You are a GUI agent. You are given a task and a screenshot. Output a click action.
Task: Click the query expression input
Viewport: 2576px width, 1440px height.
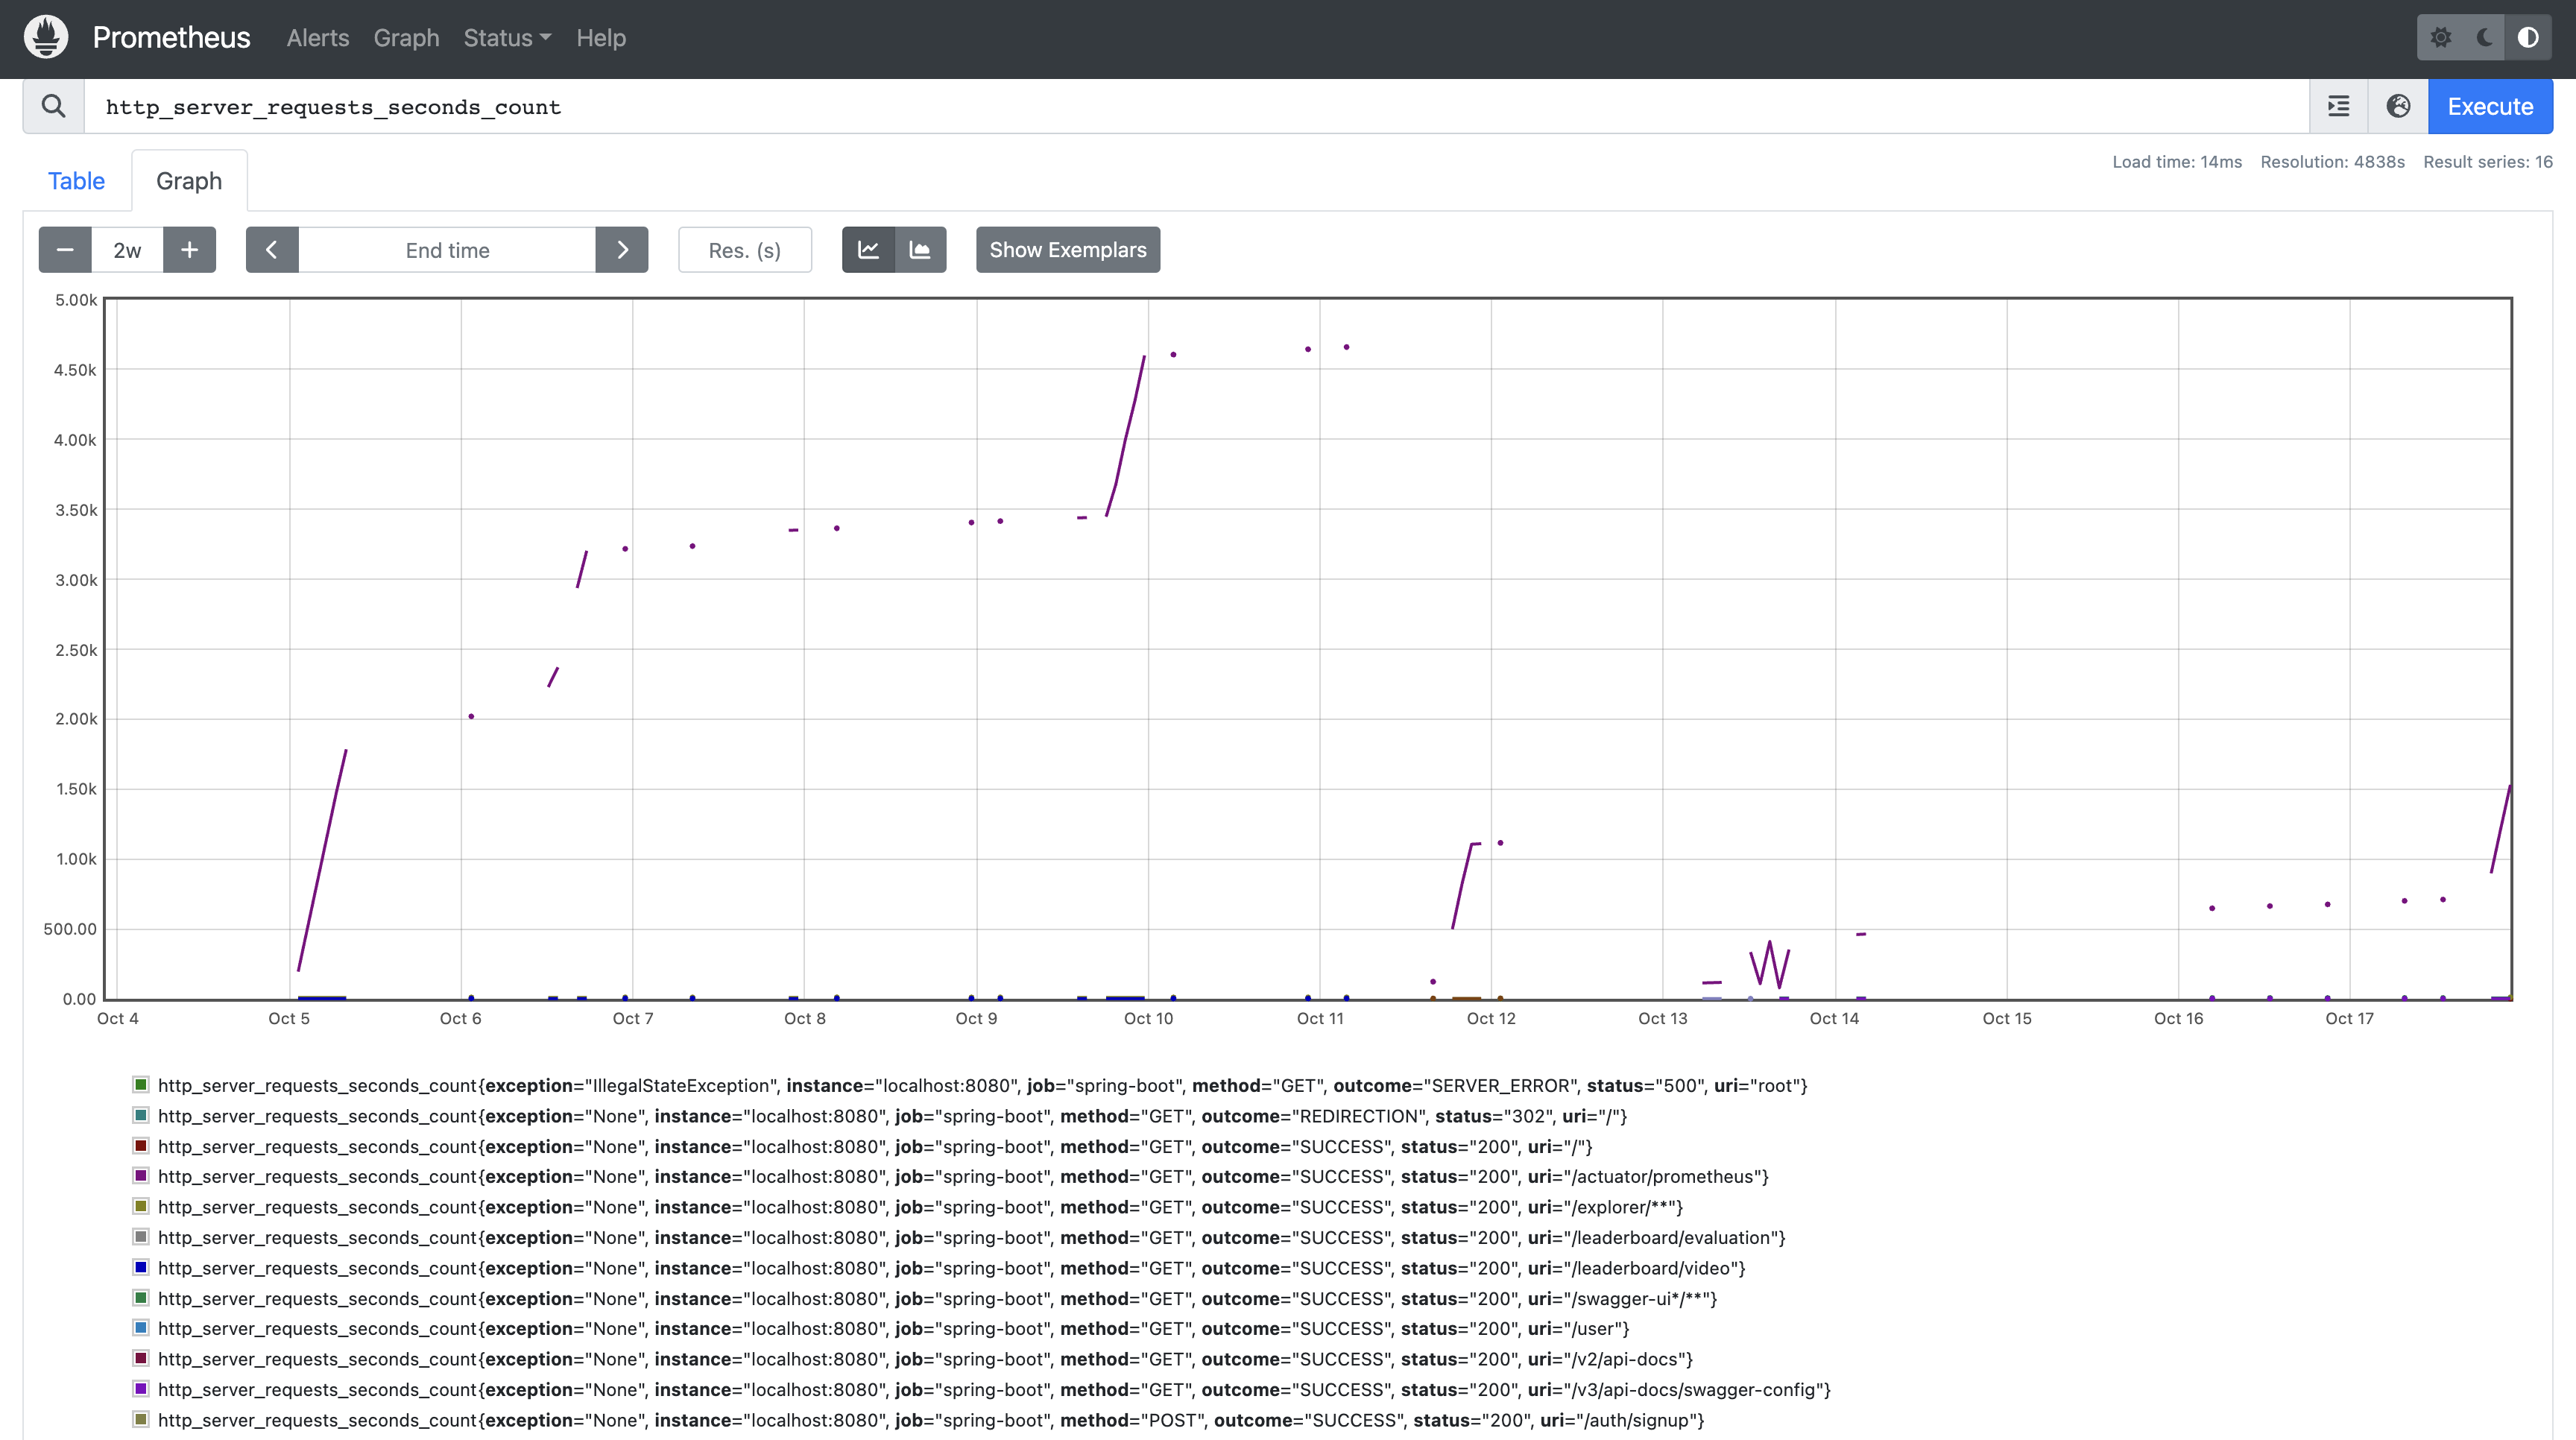[1196, 106]
